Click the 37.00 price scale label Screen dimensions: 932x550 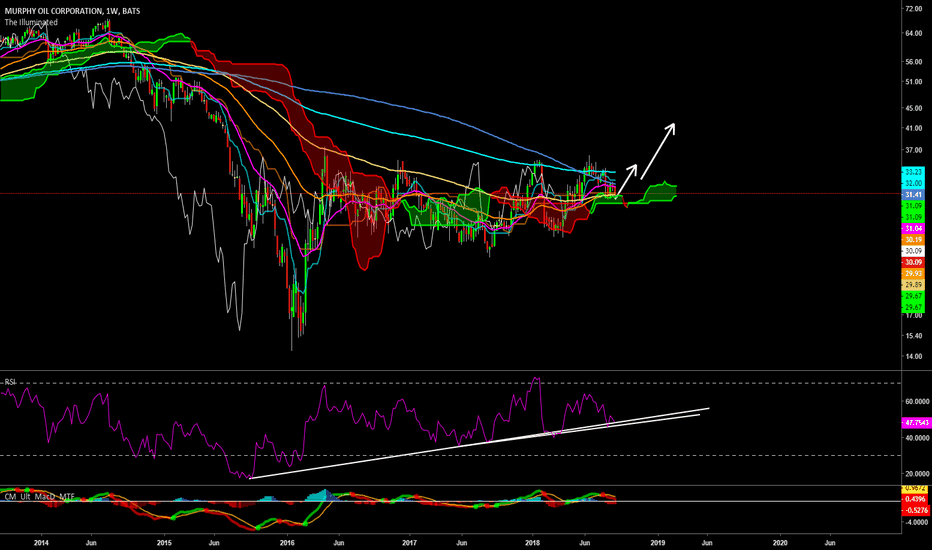(x=913, y=150)
